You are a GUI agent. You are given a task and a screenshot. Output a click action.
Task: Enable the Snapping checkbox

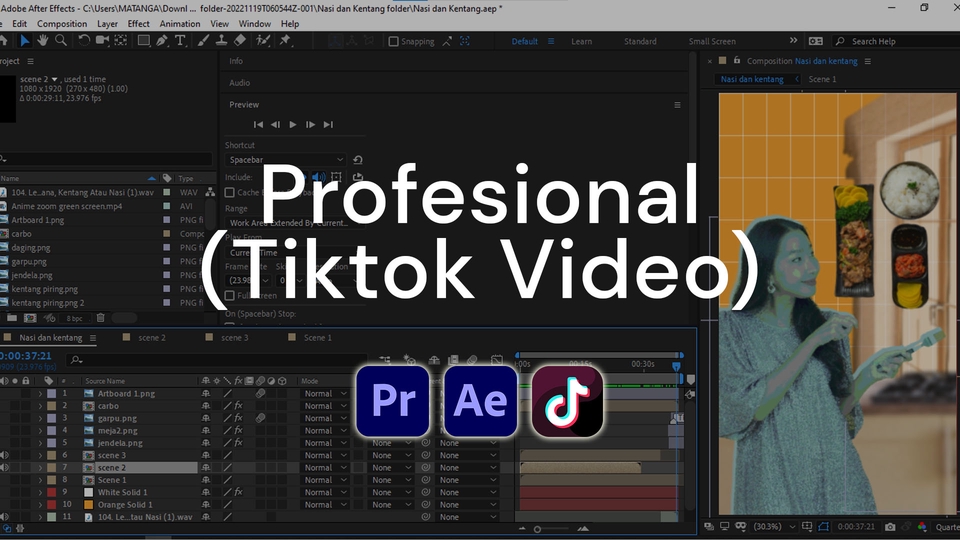point(394,41)
